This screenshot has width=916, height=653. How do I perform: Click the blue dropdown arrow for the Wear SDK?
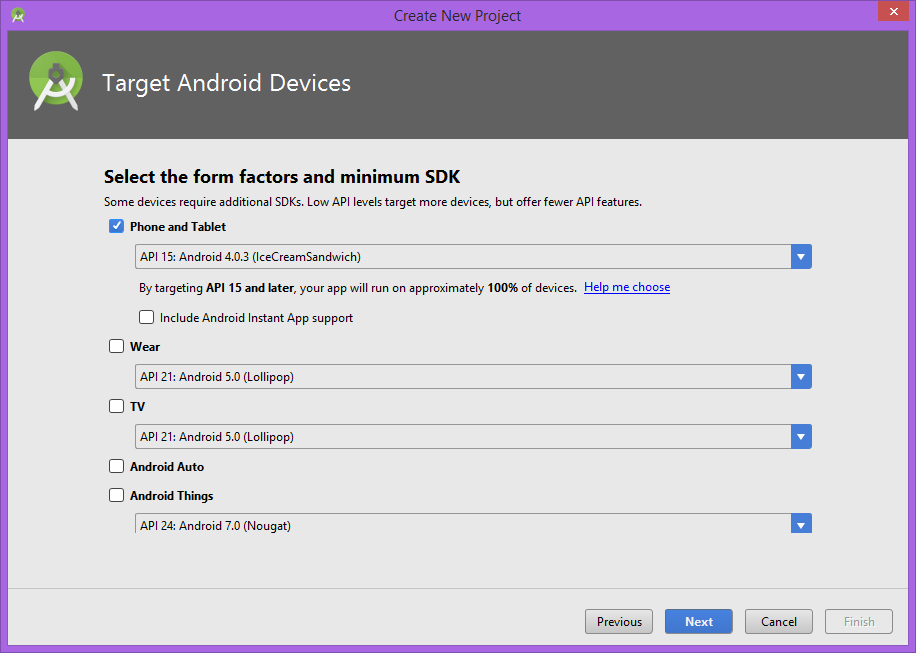[800, 376]
